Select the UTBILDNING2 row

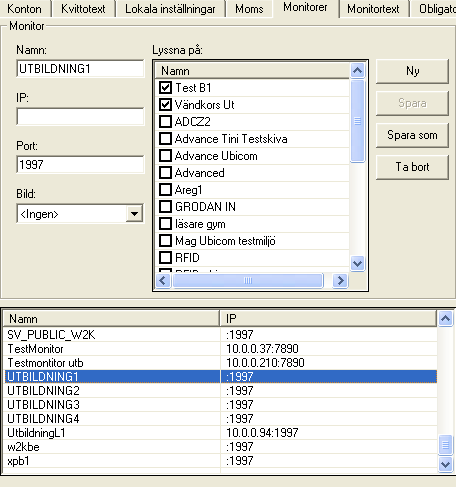pyautogui.click(x=221, y=391)
